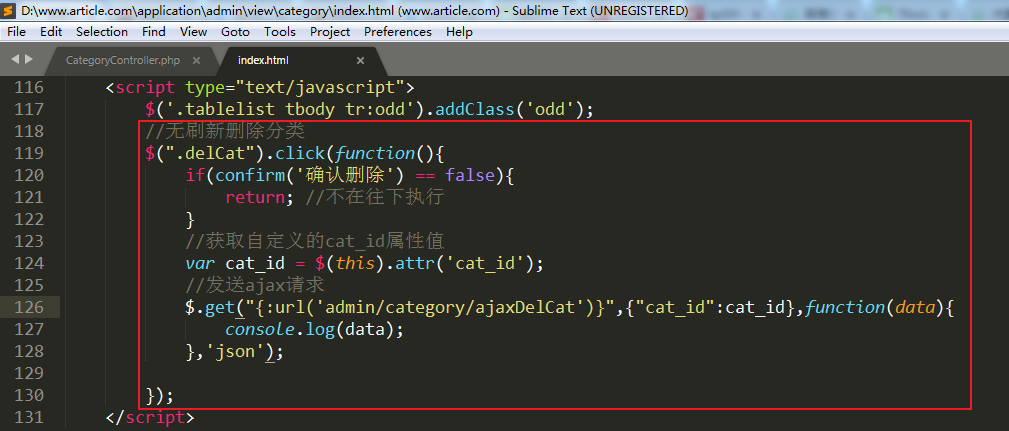The height and width of the screenshot is (431, 1009).
Task: Open the Selection menu
Action: (102, 32)
